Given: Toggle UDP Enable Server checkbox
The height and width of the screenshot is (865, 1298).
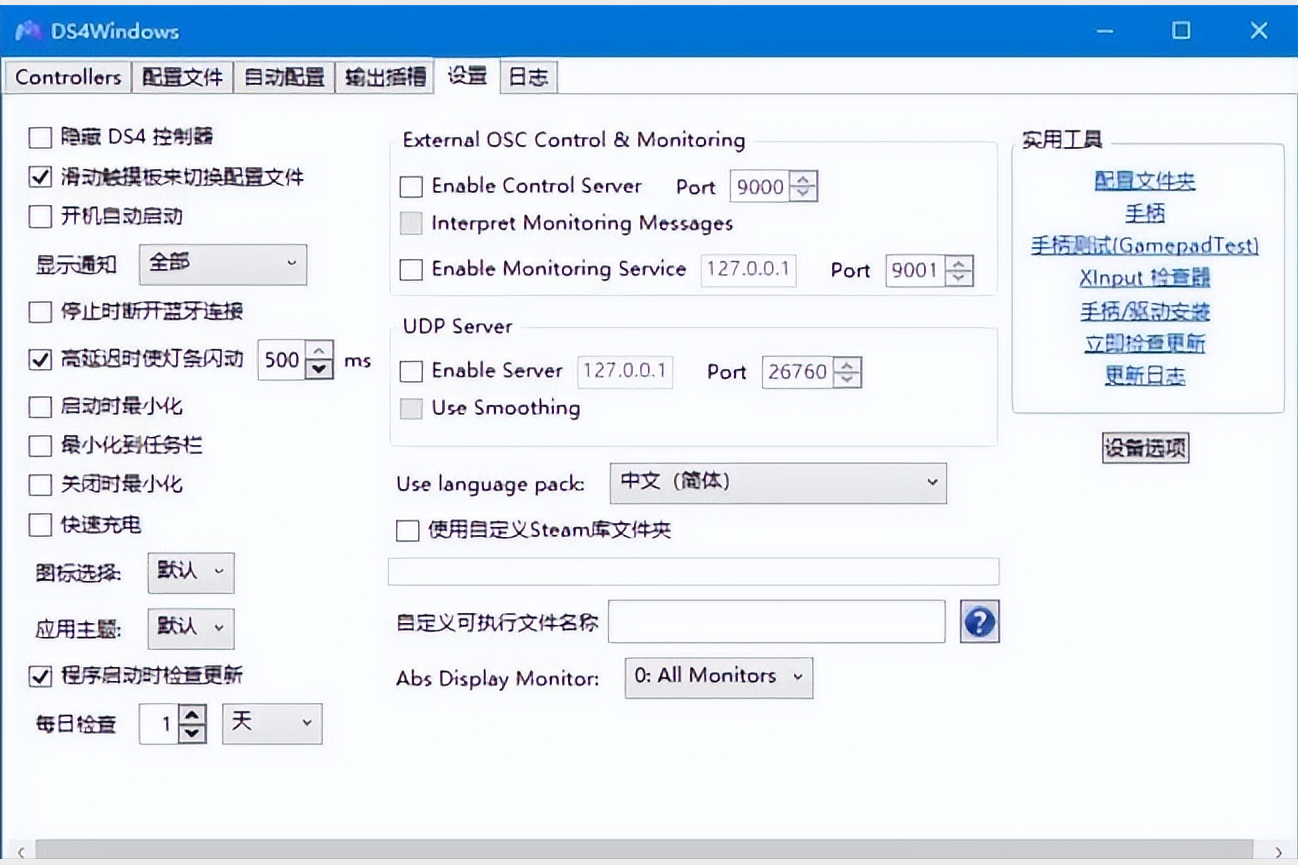Looking at the screenshot, I should point(411,372).
